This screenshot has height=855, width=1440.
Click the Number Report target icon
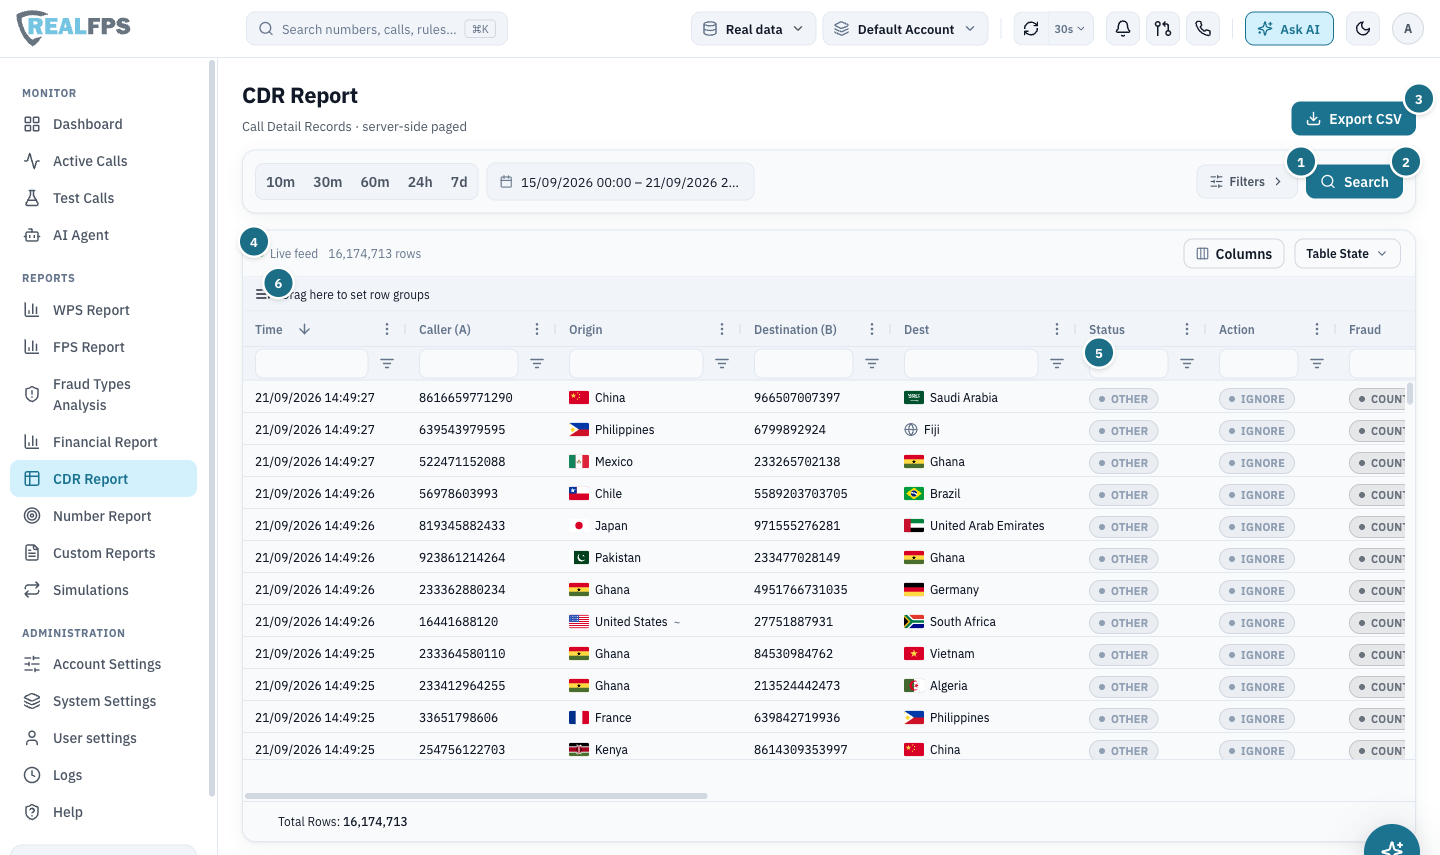point(32,516)
